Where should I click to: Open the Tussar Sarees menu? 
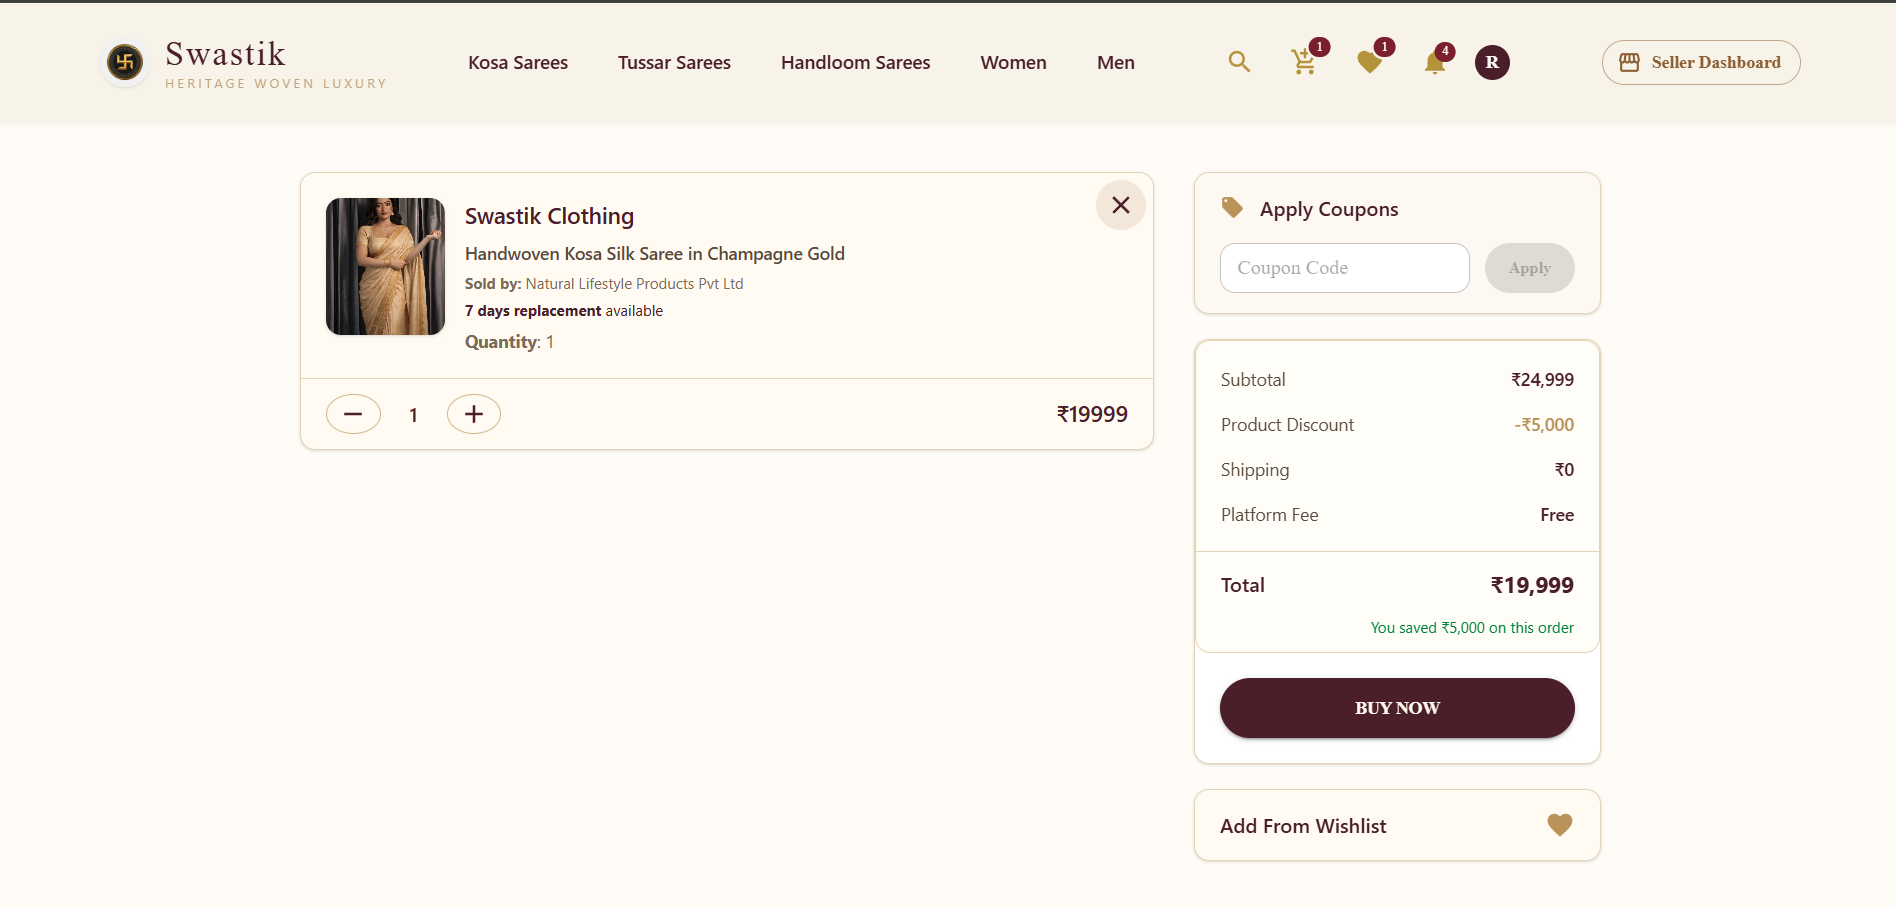click(x=674, y=62)
